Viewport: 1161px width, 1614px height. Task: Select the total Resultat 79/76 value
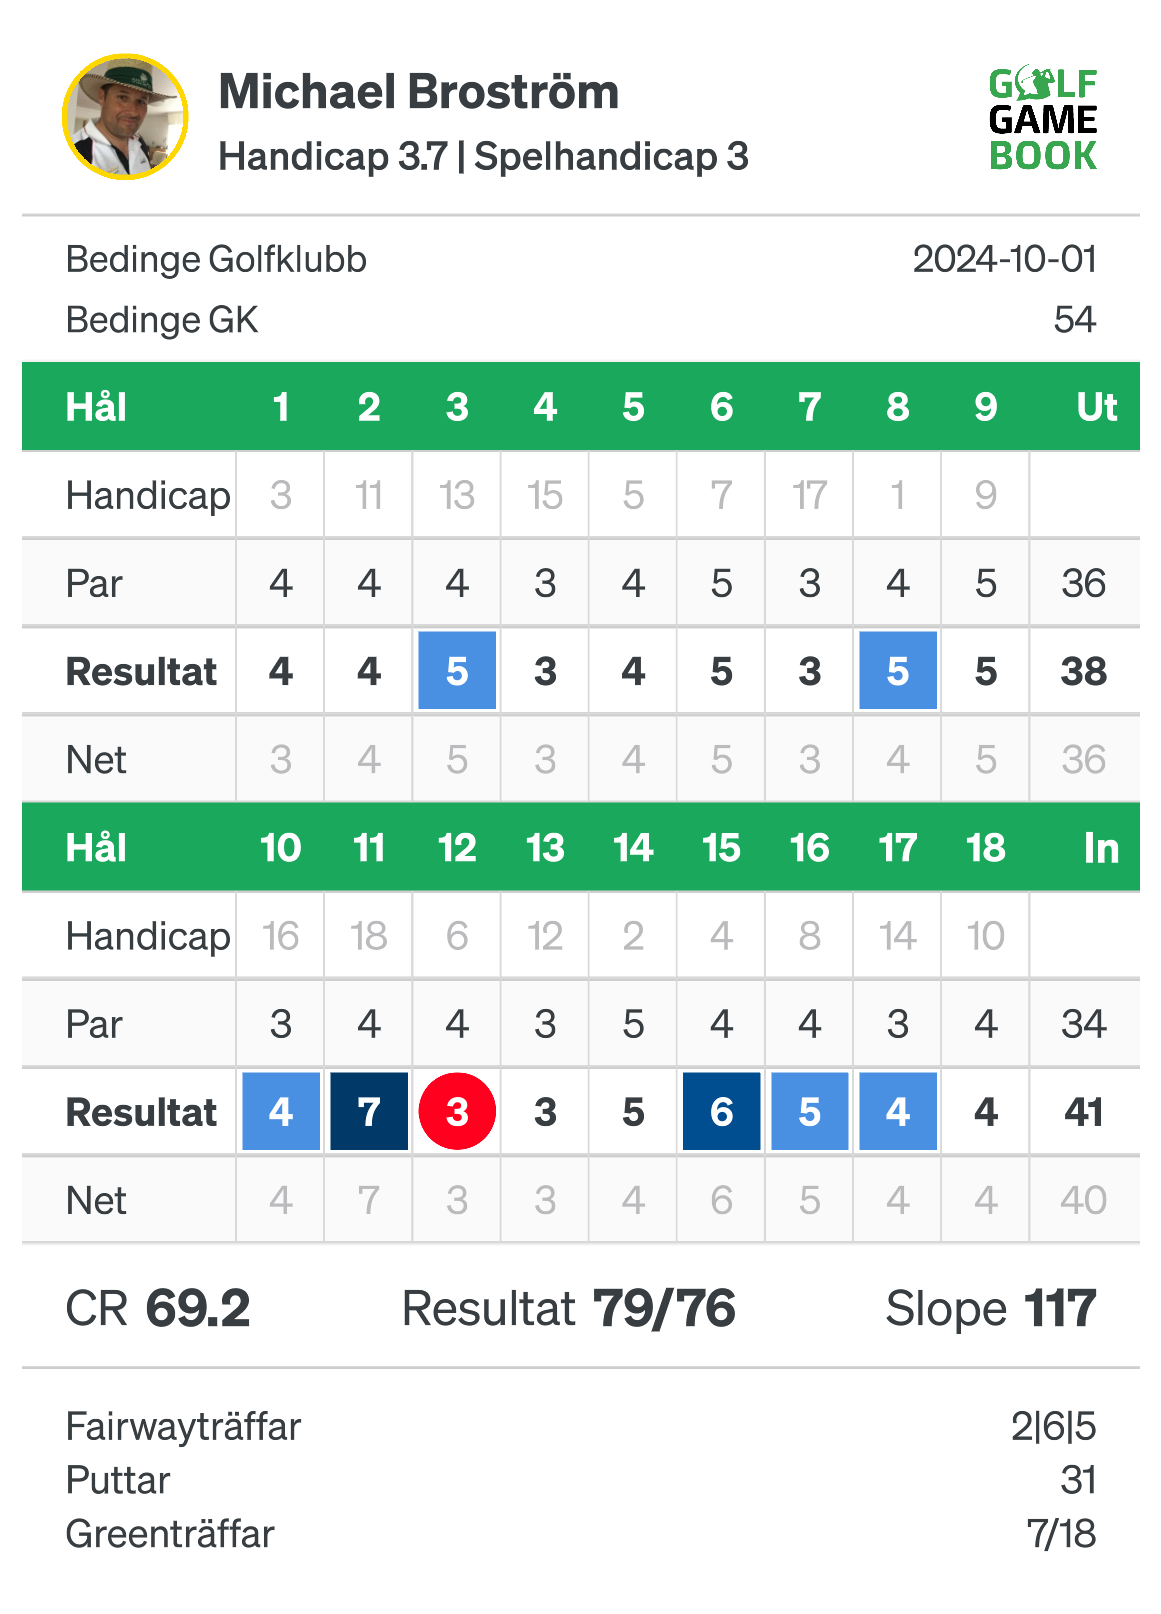click(664, 1308)
